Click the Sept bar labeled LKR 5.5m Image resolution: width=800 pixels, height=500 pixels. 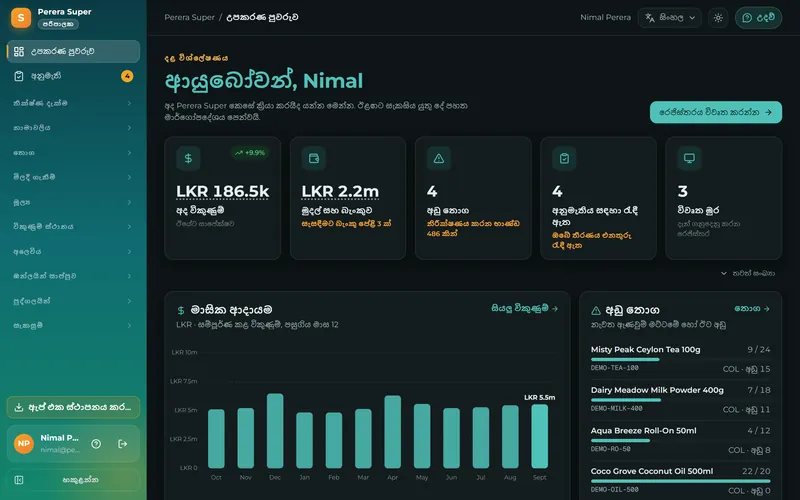point(539,436)
